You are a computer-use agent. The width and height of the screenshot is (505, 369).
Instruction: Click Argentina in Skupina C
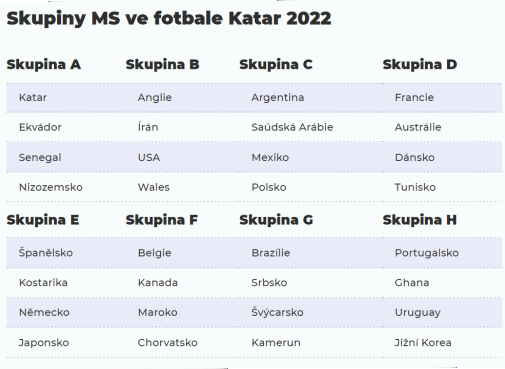278,97
